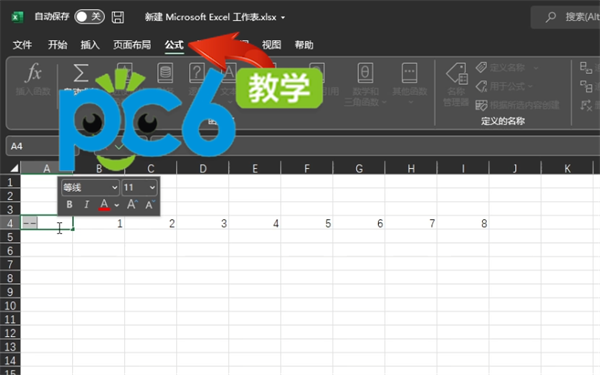The height and width of the screenshot is (375, 600).
Task: Click Bold in the mini toolbar
Action: 69,205
